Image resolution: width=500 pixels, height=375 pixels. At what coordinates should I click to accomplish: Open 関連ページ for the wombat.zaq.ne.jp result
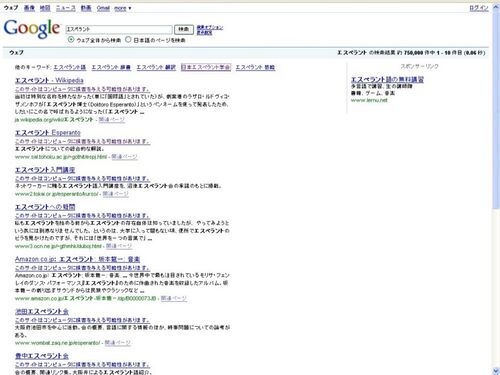[x=118, y=343]
